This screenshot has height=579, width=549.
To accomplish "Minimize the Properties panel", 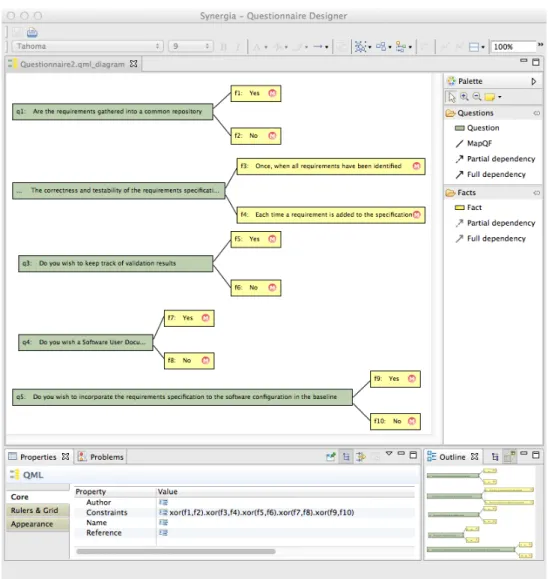I will tap(401, 453).
